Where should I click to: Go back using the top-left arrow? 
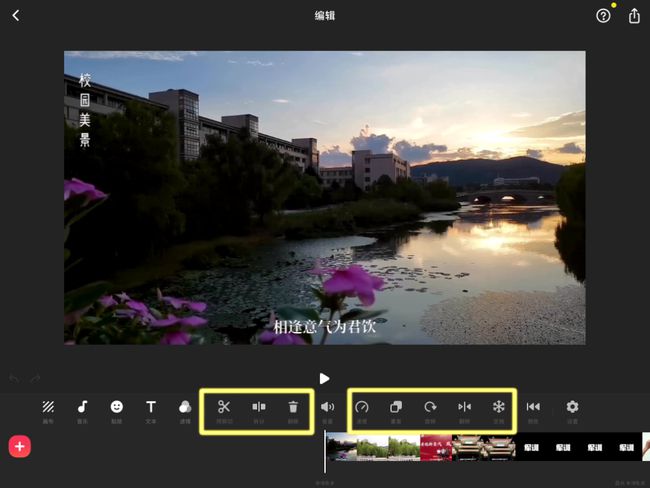(x=16, y=16)
